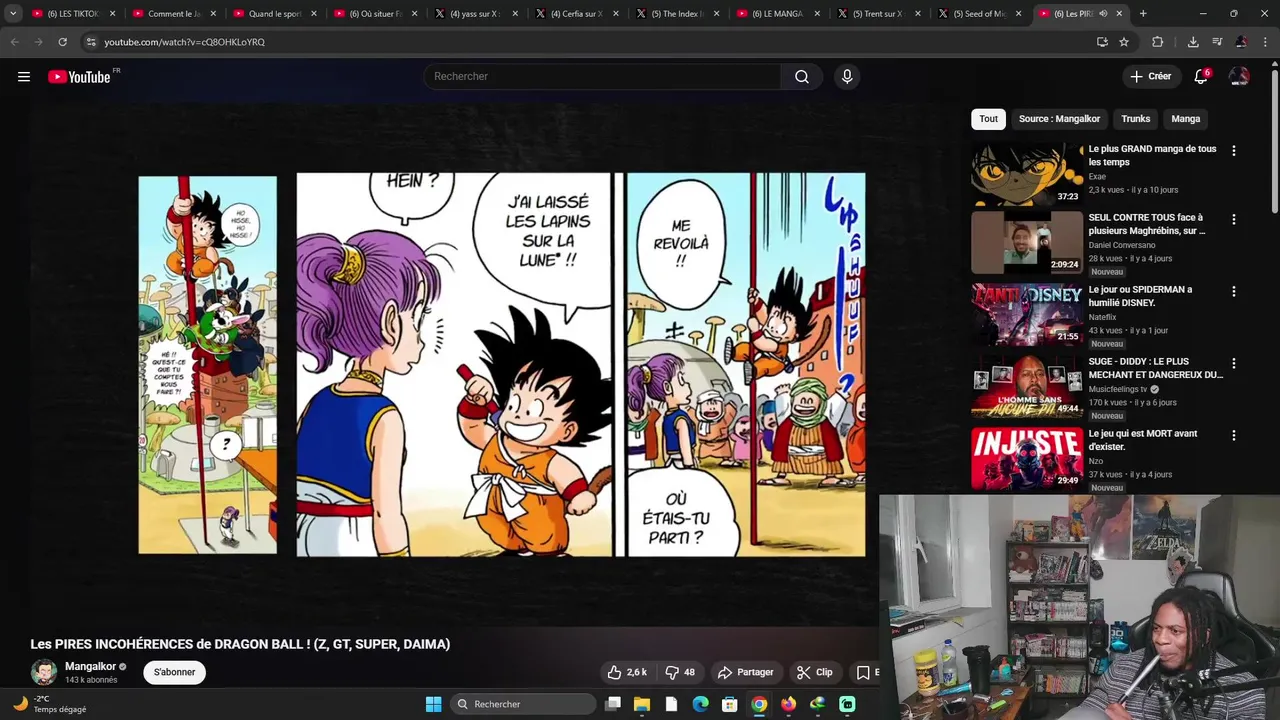Open Chrome extensions puzzle icon
This screenshot has height=720, width=1280.
pyautogui.click(x=1157, y=42)
